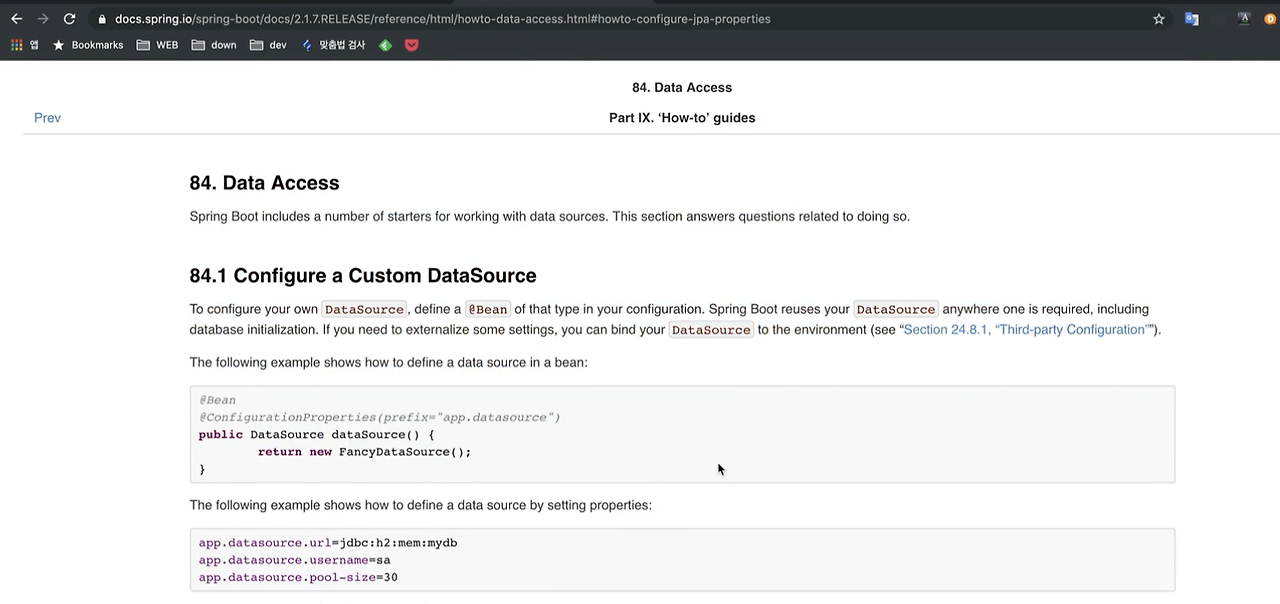The height and width of the screenshot is (604, 1280).
Task: Click the browser forward arrow
Action: pos(42,19)
